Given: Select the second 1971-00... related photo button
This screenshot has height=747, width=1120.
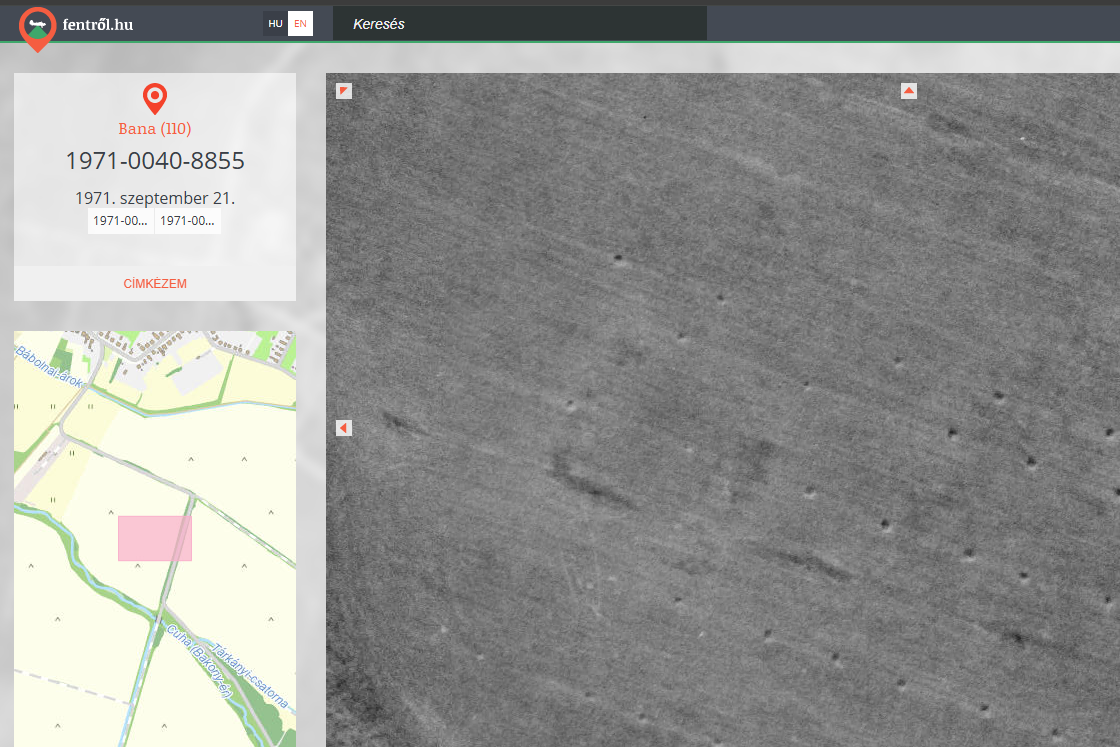Looking at the screenshot, I should pos(188,221).
